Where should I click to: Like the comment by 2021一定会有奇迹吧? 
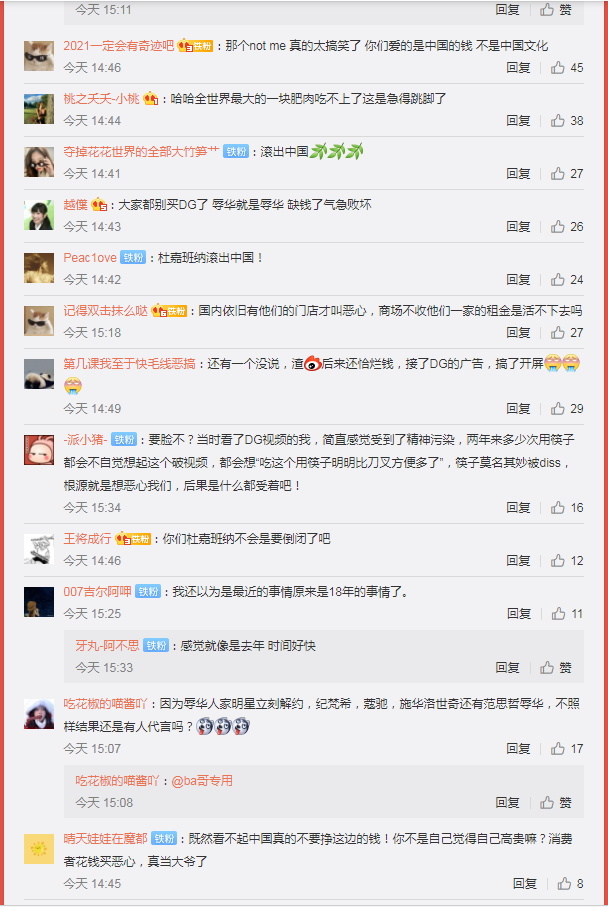pos(566,68)
